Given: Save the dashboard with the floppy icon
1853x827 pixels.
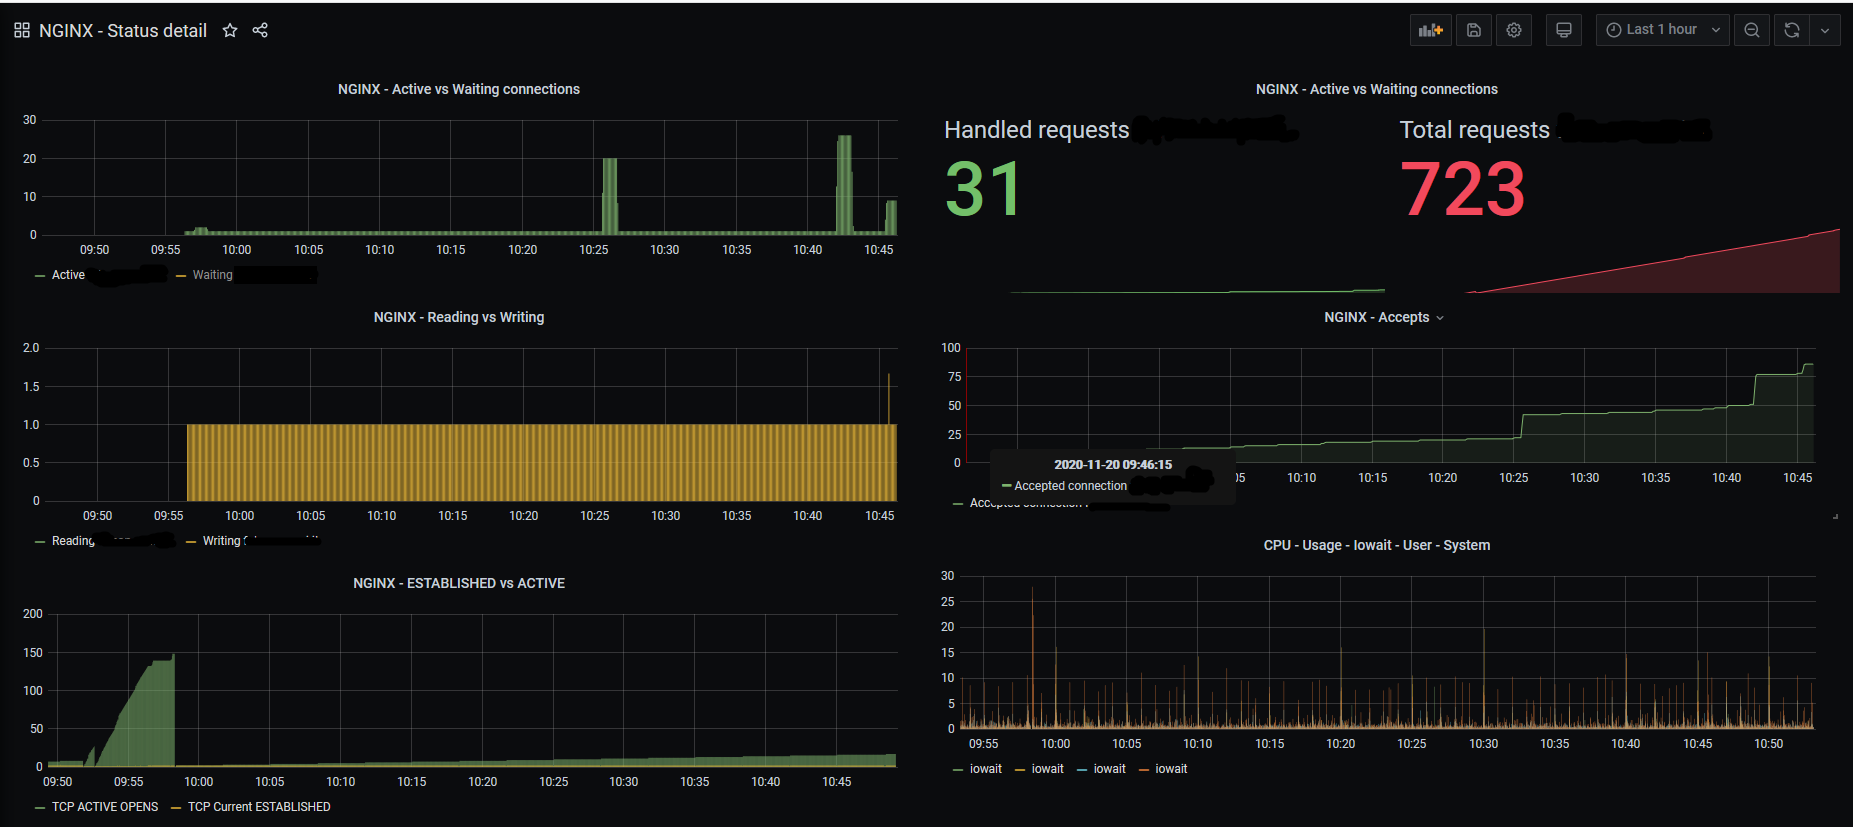Looking at the screenshot, I should point(1474,30).
